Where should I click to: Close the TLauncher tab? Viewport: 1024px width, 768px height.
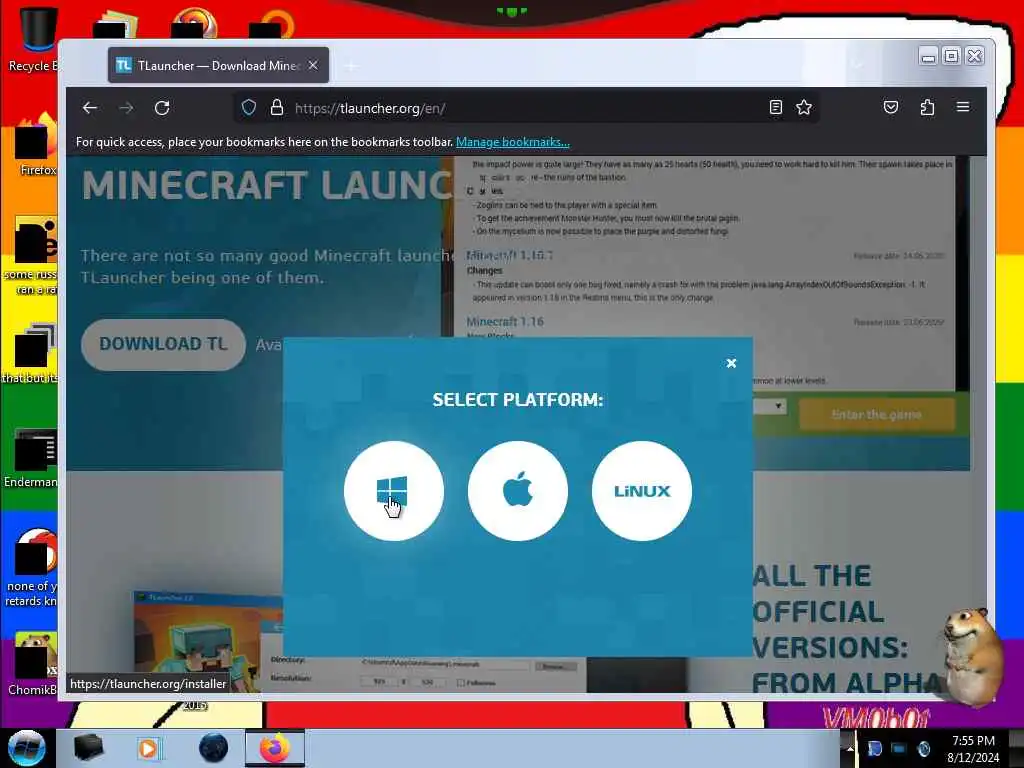pos(313,65)
